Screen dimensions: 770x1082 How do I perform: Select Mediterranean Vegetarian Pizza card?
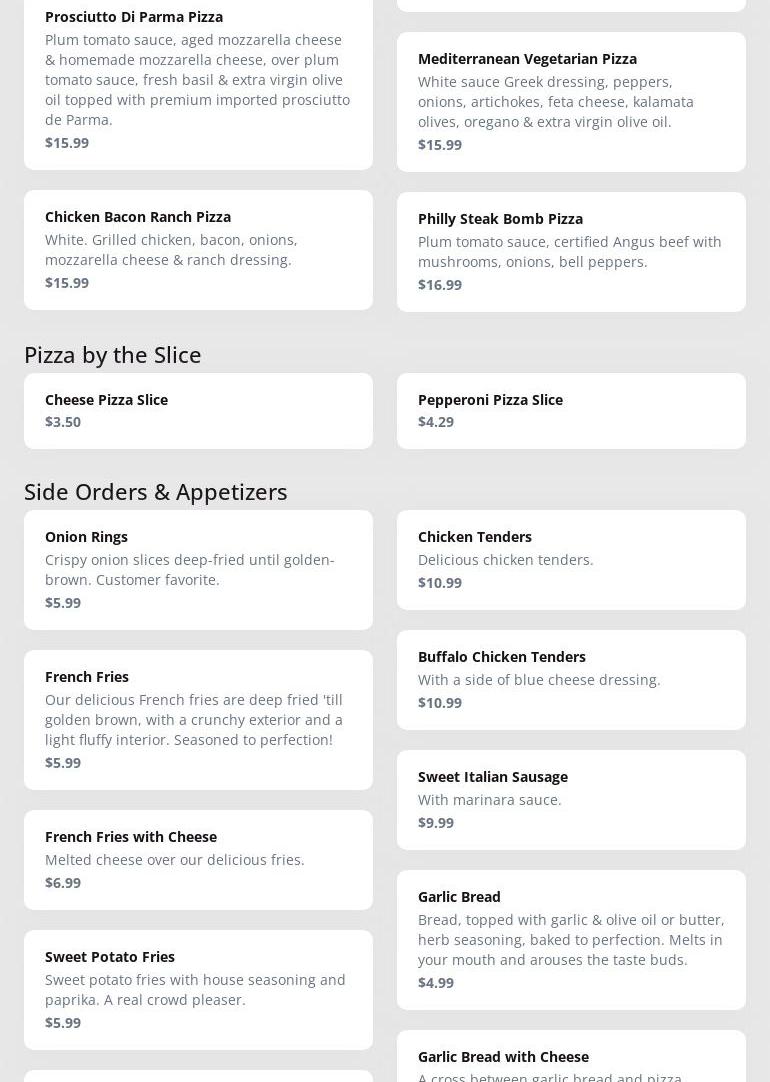(x=571, y=101)
